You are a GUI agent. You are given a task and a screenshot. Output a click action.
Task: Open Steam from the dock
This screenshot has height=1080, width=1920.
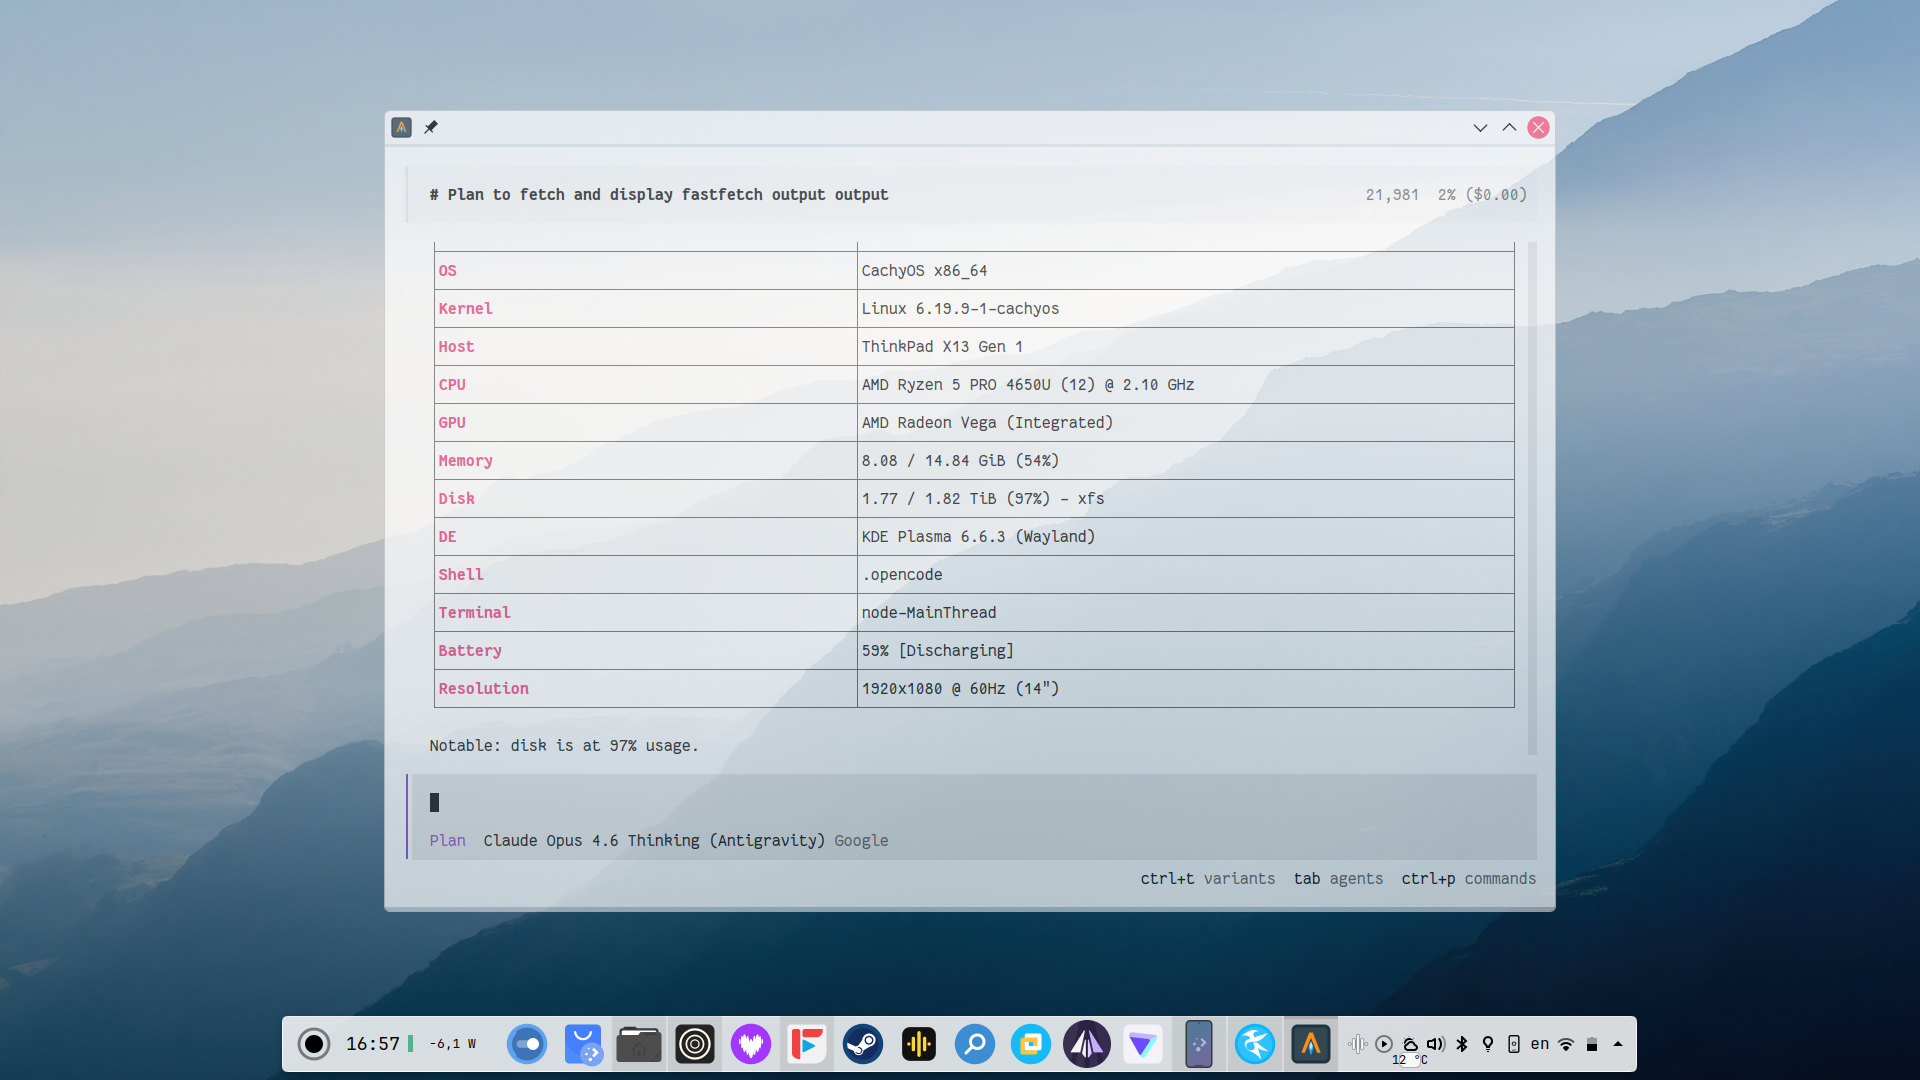coord(862,1044)
